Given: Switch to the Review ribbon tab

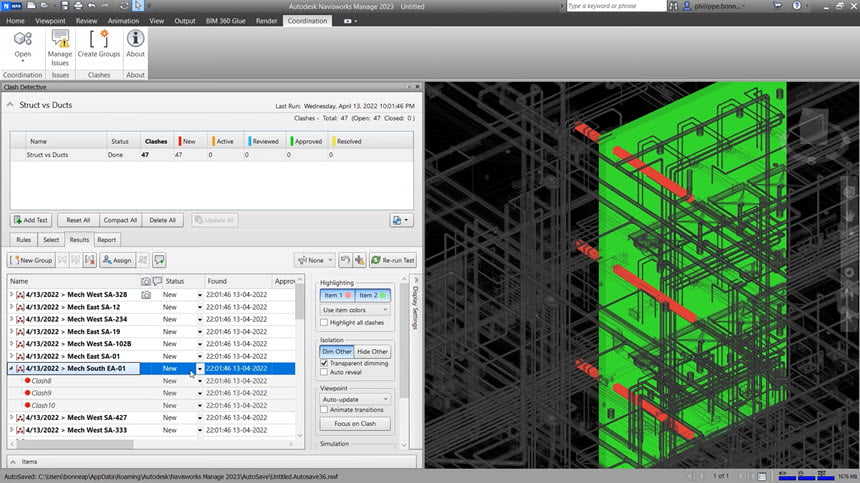Looking at the screenshot, I should click(87, 21).
